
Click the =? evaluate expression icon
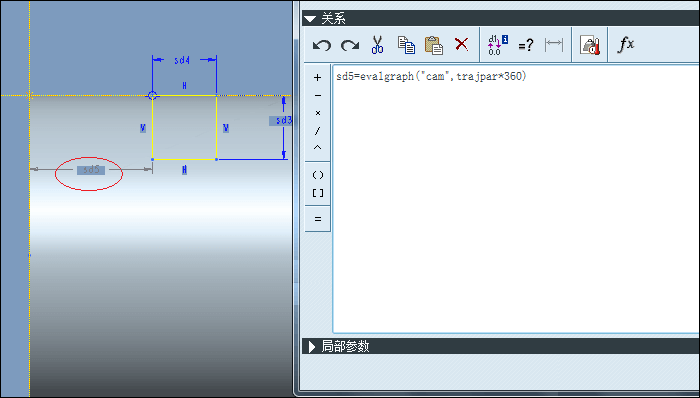525,45
